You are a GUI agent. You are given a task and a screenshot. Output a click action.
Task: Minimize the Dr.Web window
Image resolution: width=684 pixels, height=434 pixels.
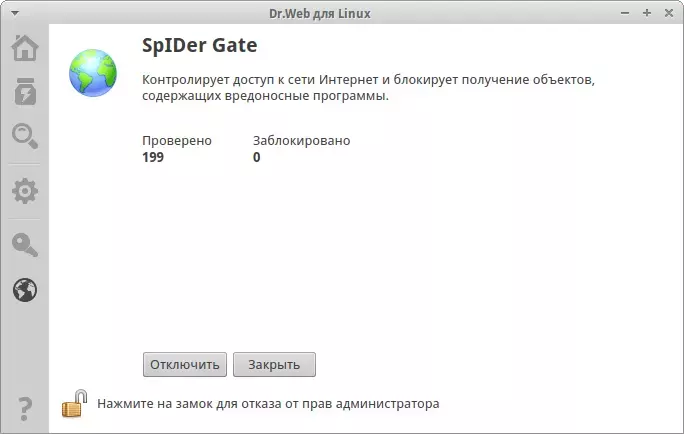[x=625, y=13]
